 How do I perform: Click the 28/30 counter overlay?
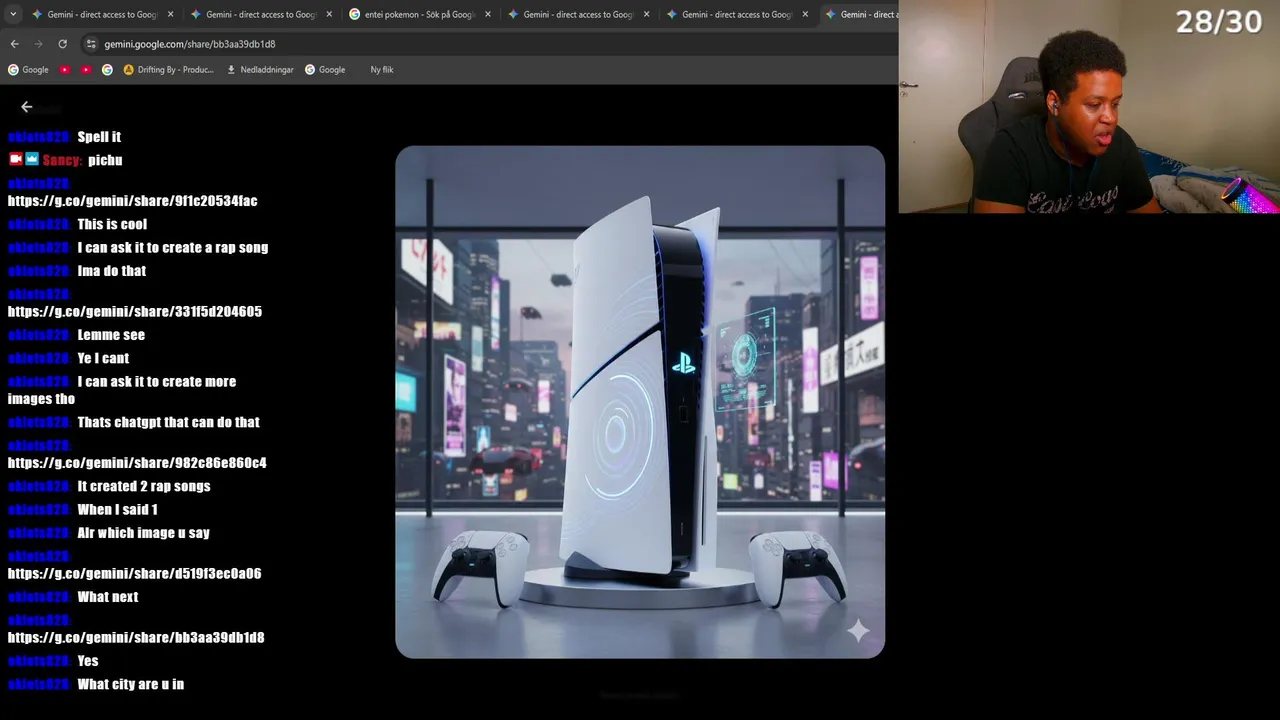(1218, 22)
